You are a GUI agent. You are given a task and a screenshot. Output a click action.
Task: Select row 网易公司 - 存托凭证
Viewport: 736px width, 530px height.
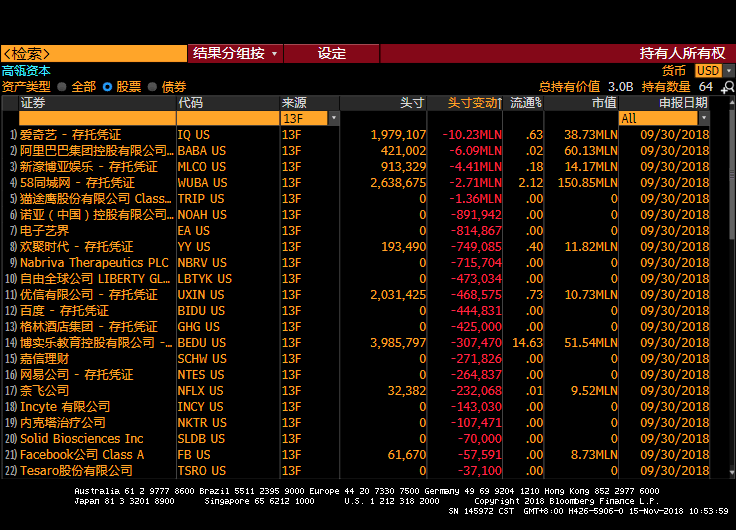click(x=356, y=375)
